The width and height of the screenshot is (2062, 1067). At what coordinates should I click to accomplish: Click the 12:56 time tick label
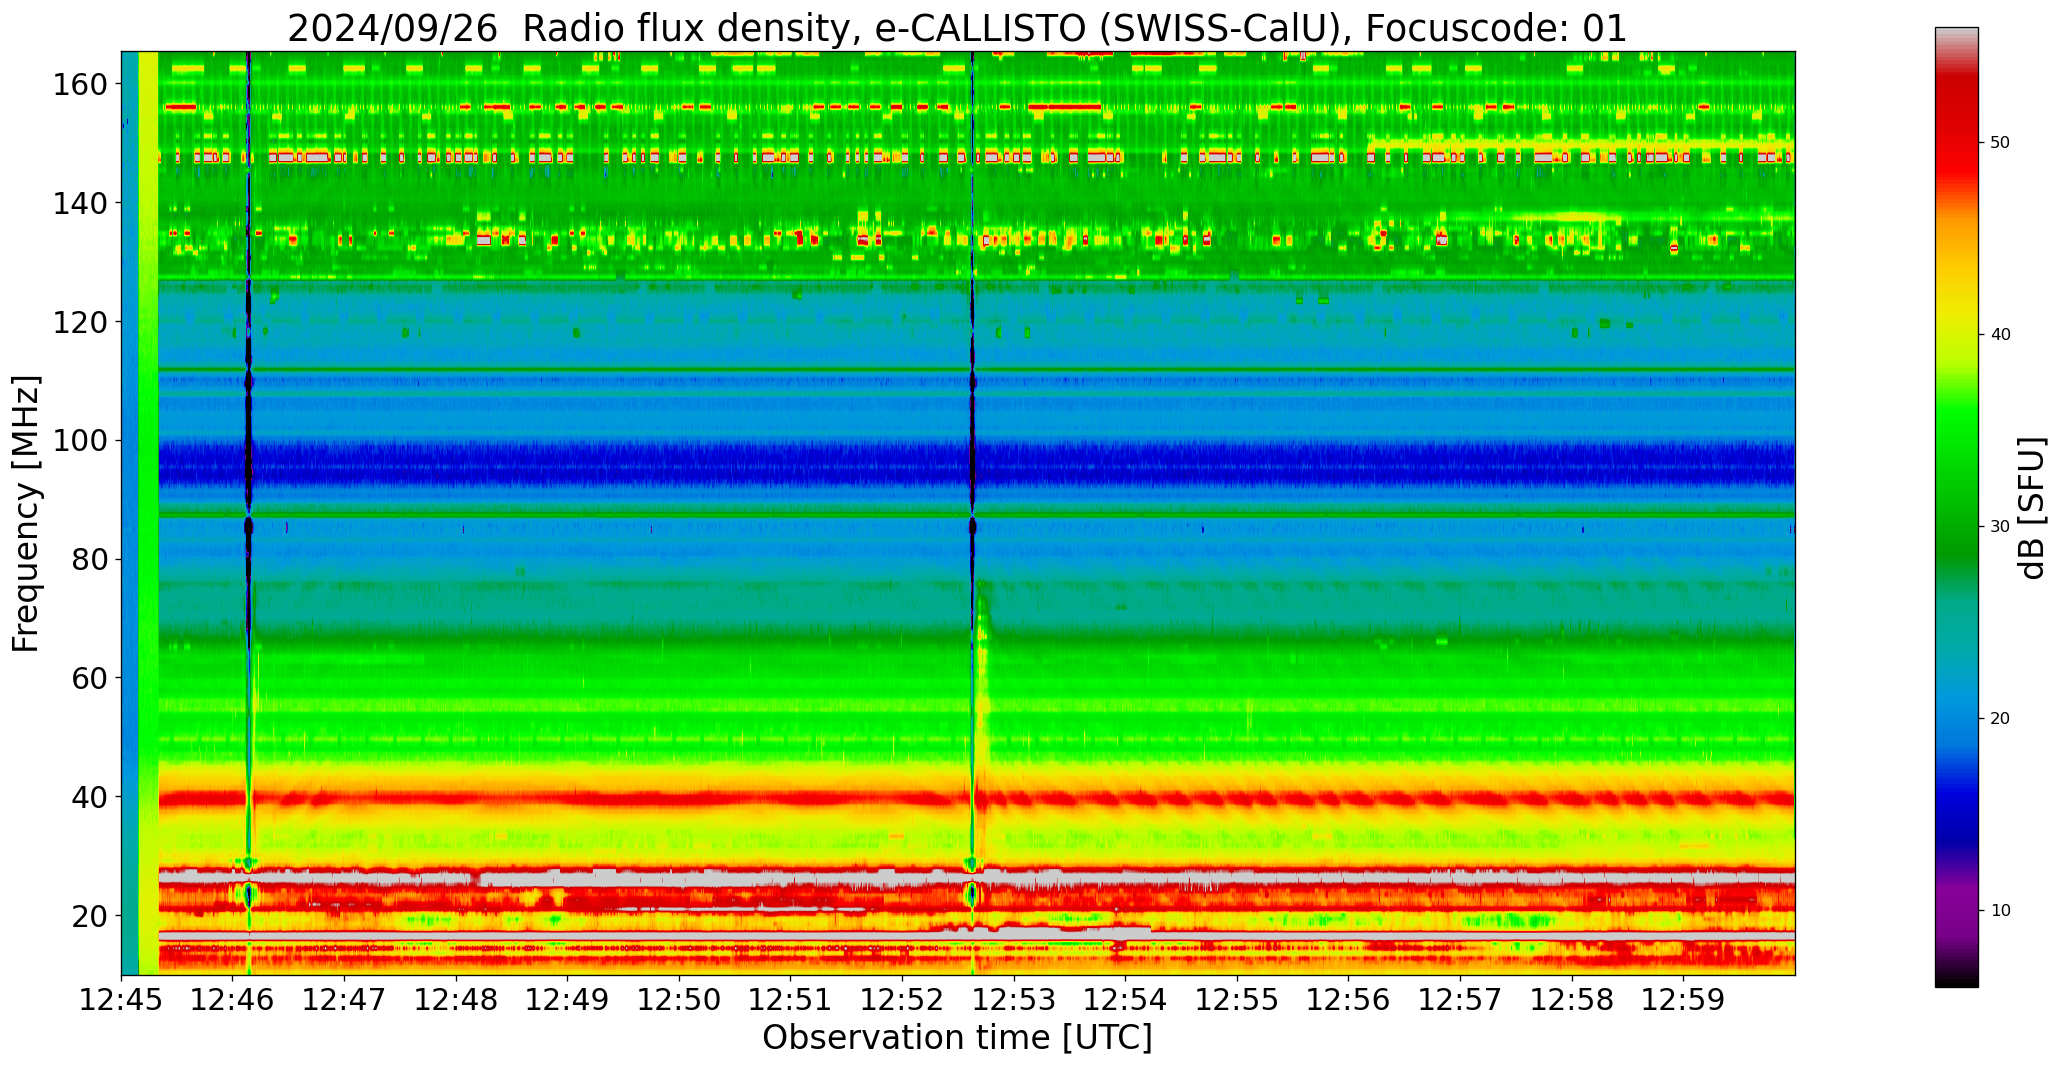click(x=1349, y=1000)
